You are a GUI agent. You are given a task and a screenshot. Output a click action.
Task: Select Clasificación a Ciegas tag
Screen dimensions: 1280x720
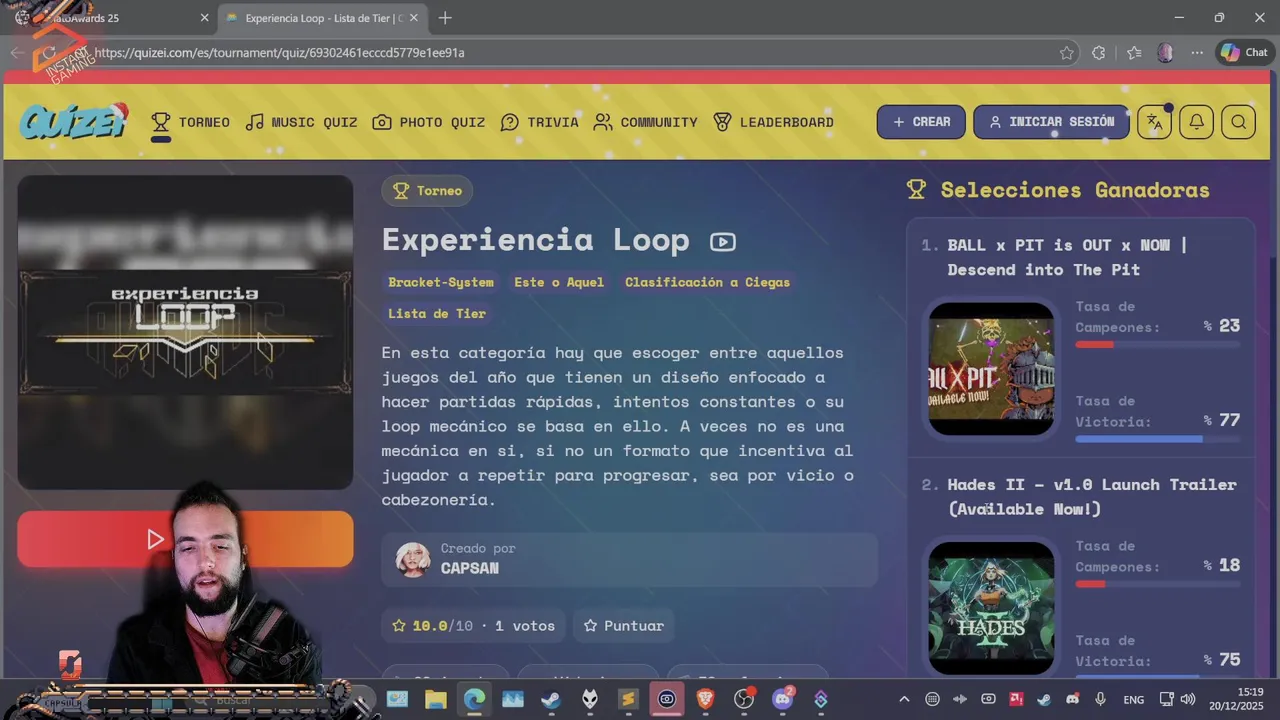coord(707,282)
